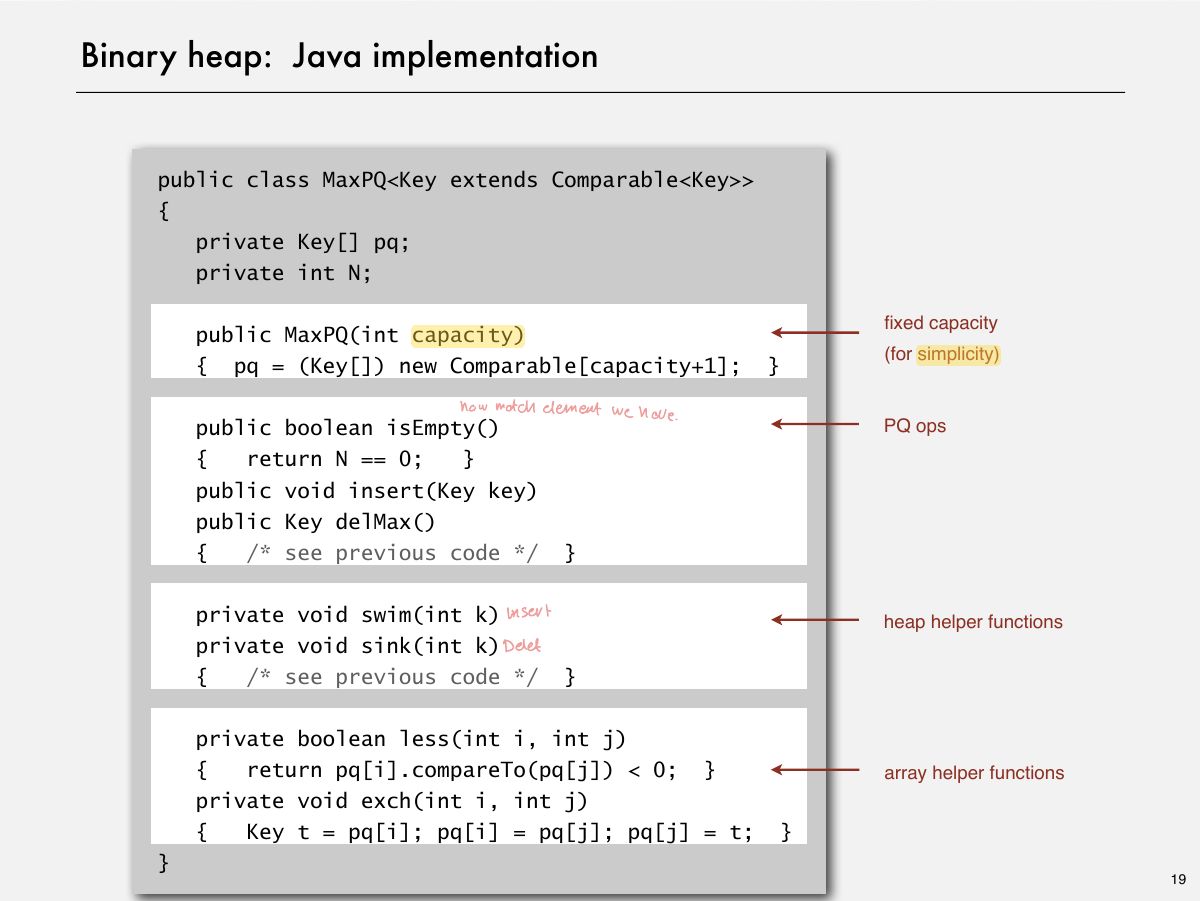Click the line 'return pq[i].compareTo(pq[j]) < 0;'
Image resolution: width=1200 pixels, height=901 pixels.
tap(461, 770)
